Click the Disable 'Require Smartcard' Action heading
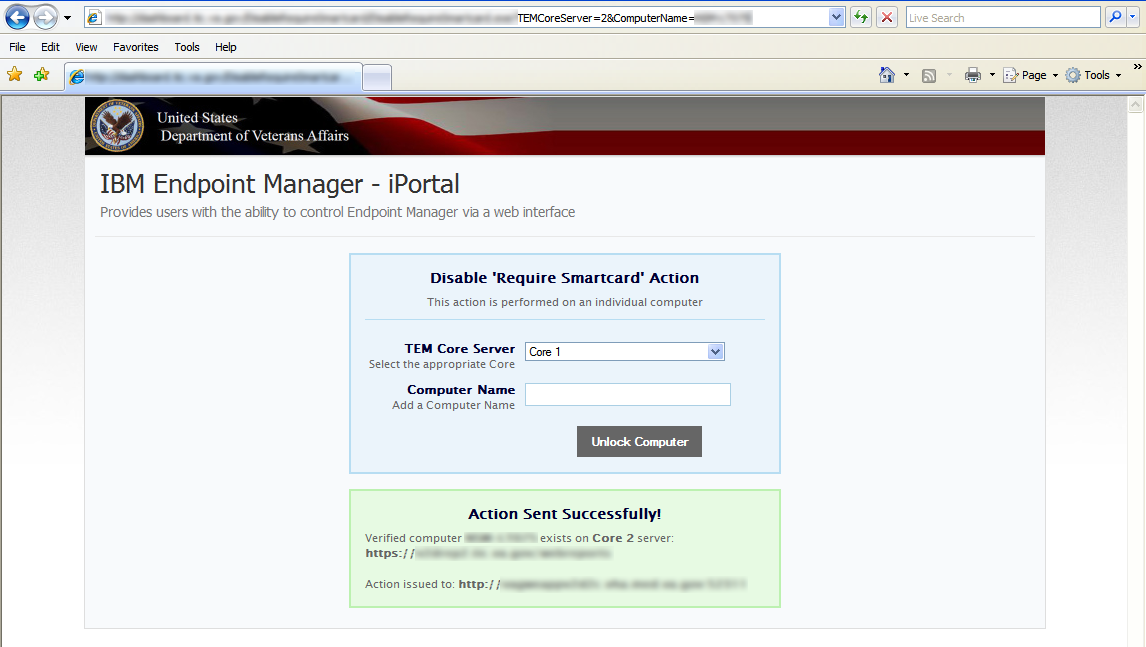Image resolution: width=1146 pixels, height=647 pixels. point(565,278)
